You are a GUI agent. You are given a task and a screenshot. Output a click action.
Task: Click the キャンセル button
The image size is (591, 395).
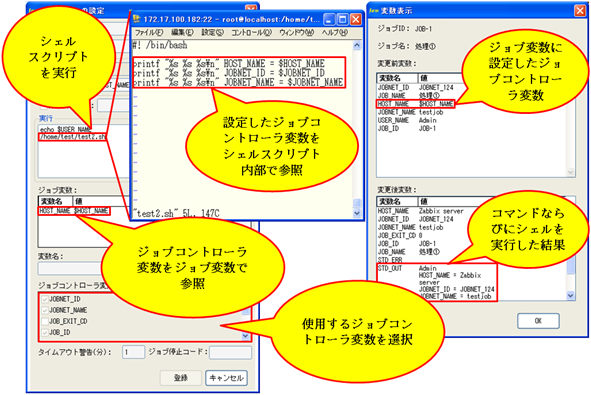[x=226, y=378]
